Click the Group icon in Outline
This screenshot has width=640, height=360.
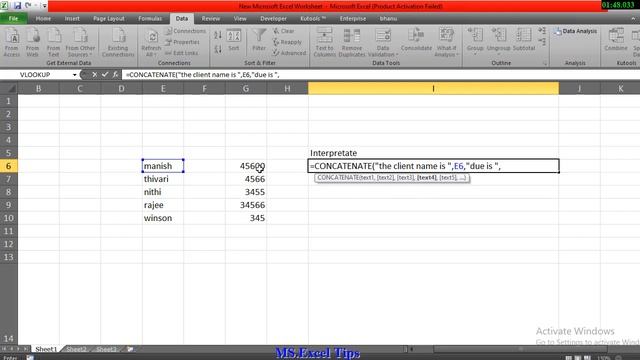(x=475, y=41)
